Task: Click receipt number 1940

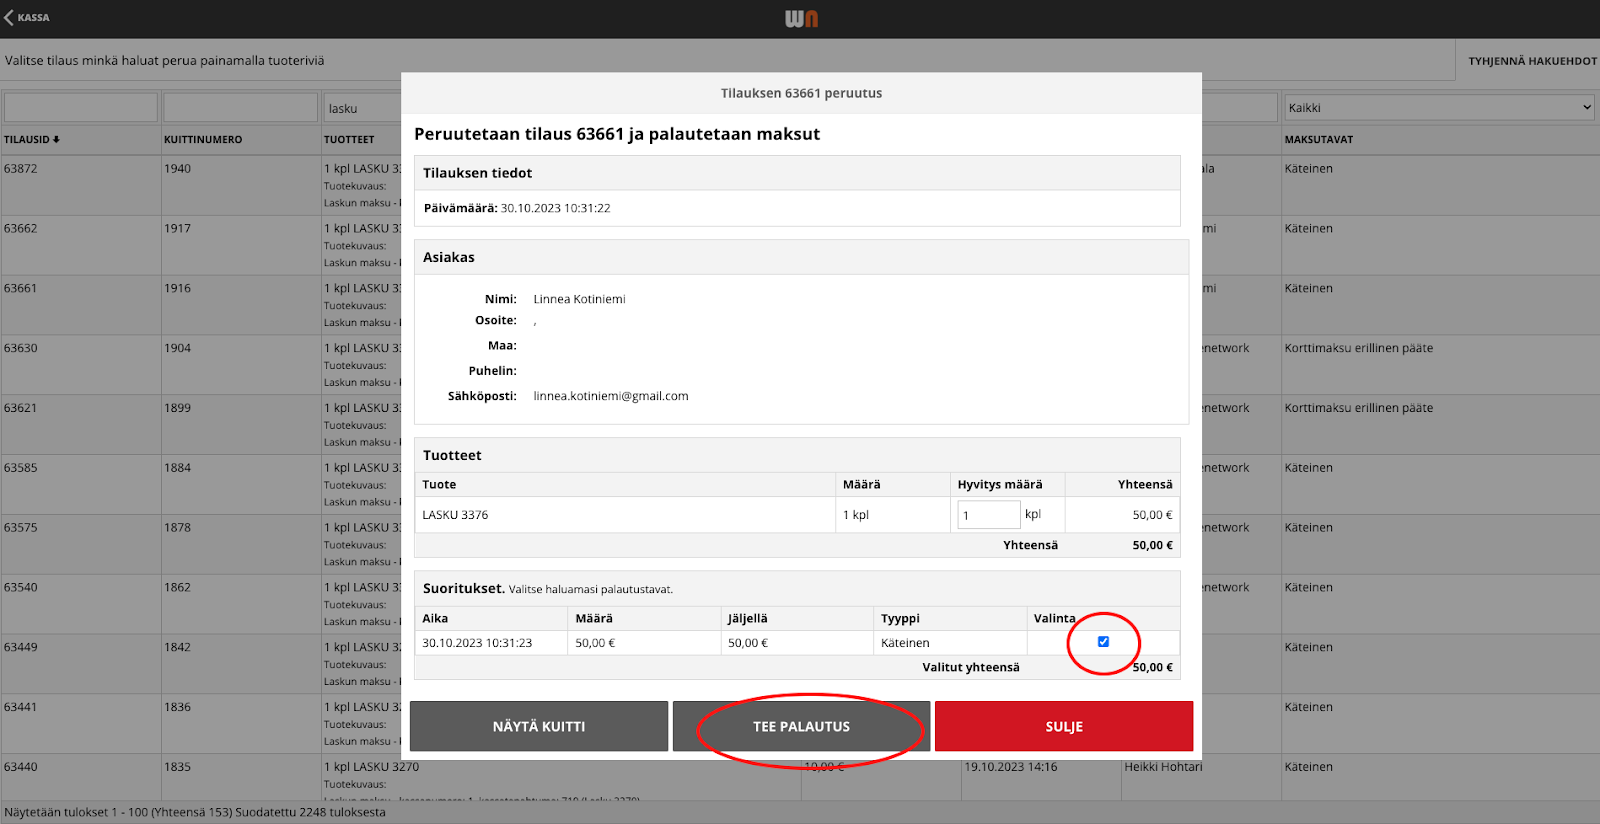Action: [x=177, y=169]
